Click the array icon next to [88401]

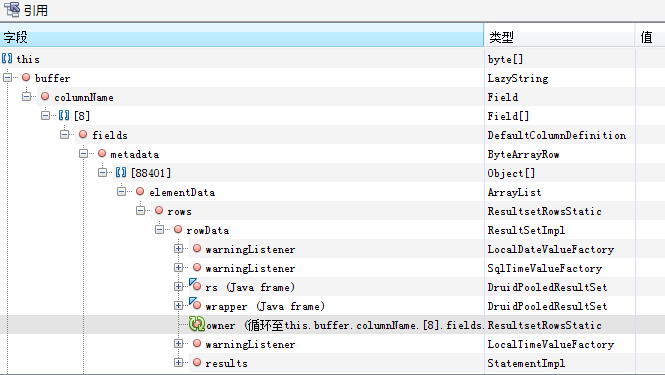[x=121, y=172]
